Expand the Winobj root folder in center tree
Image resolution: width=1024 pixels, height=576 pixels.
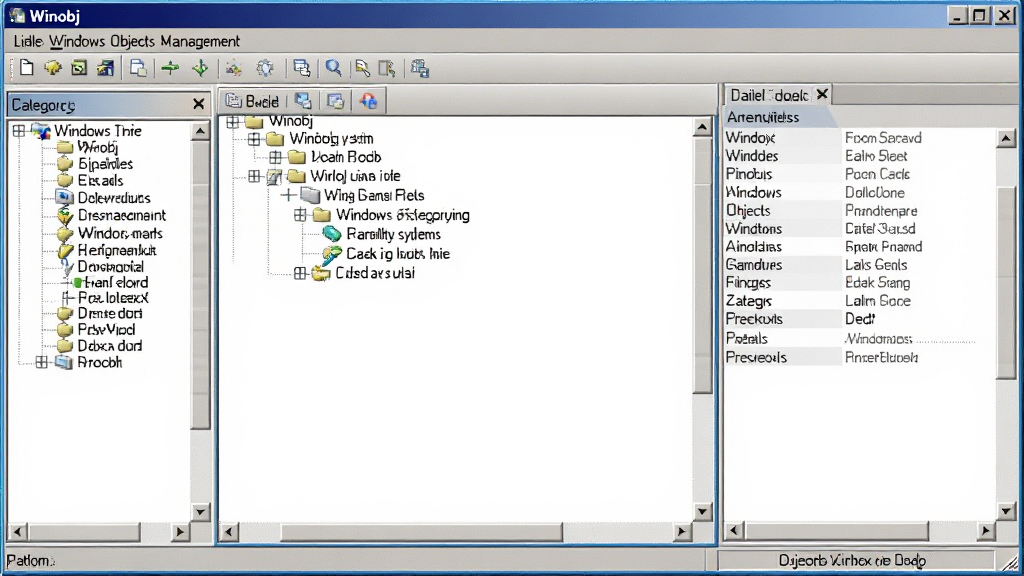(232, 121)
